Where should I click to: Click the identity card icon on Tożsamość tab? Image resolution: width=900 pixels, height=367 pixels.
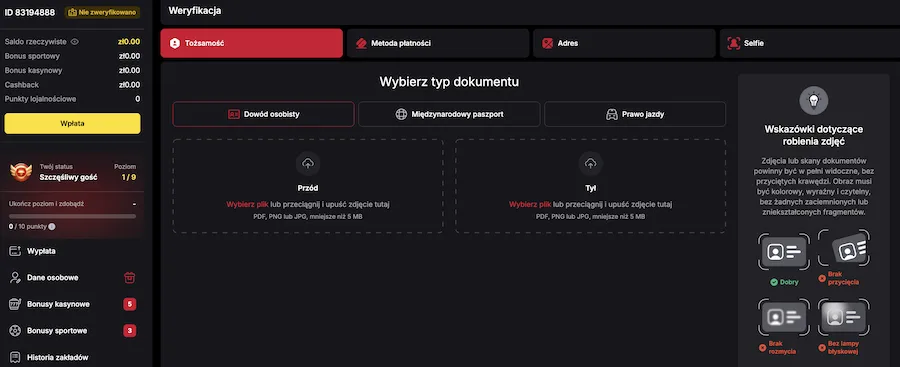click(174, 43)
